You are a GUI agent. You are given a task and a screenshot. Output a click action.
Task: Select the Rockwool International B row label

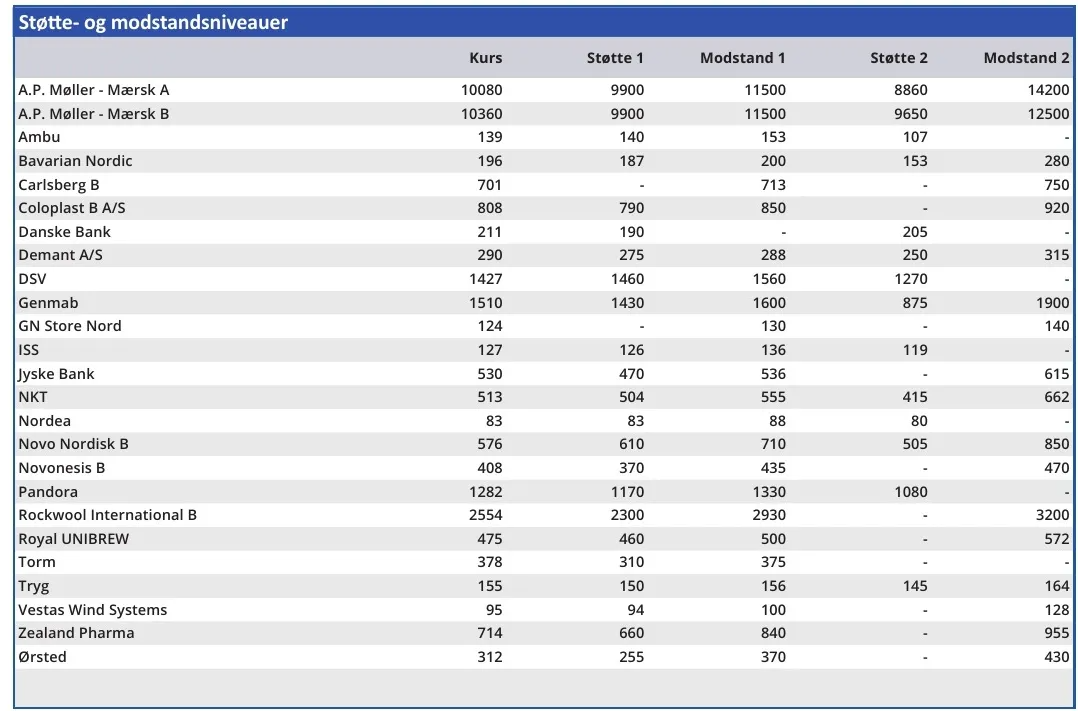click(x=107, y=515)
